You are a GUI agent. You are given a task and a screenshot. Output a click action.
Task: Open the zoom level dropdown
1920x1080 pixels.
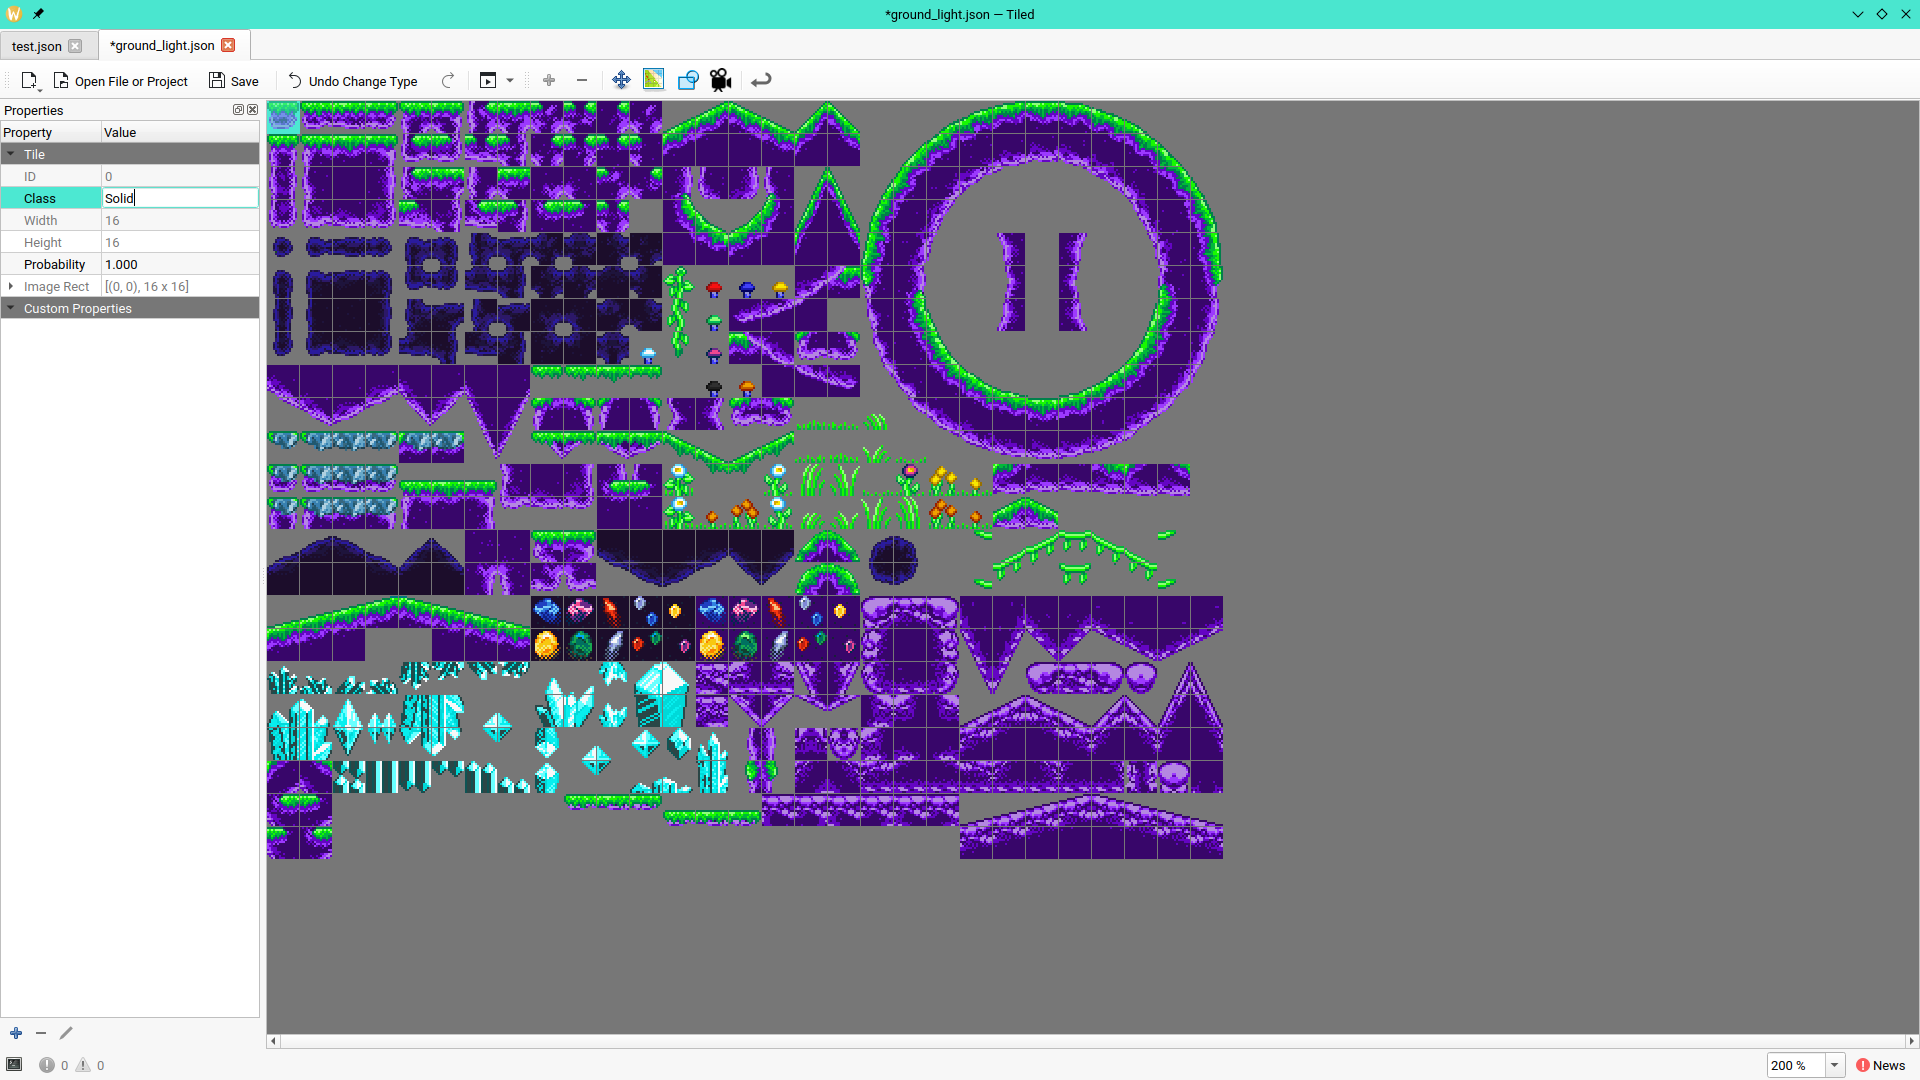1834,1065
